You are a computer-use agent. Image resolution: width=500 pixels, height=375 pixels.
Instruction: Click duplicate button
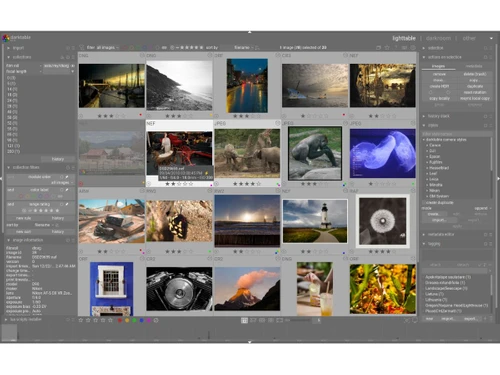(x=475, y=86)
